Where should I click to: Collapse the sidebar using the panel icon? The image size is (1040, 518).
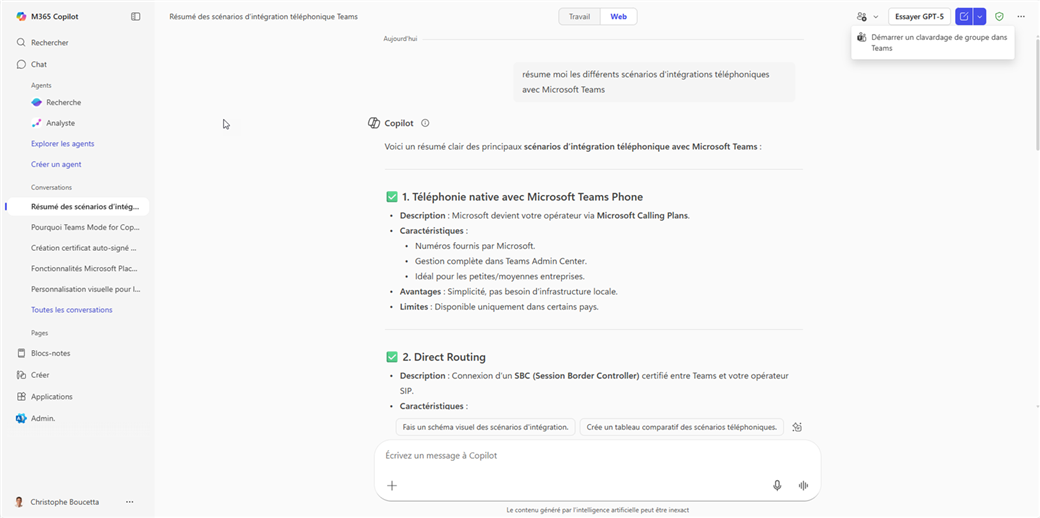click(x=136, y=17)
